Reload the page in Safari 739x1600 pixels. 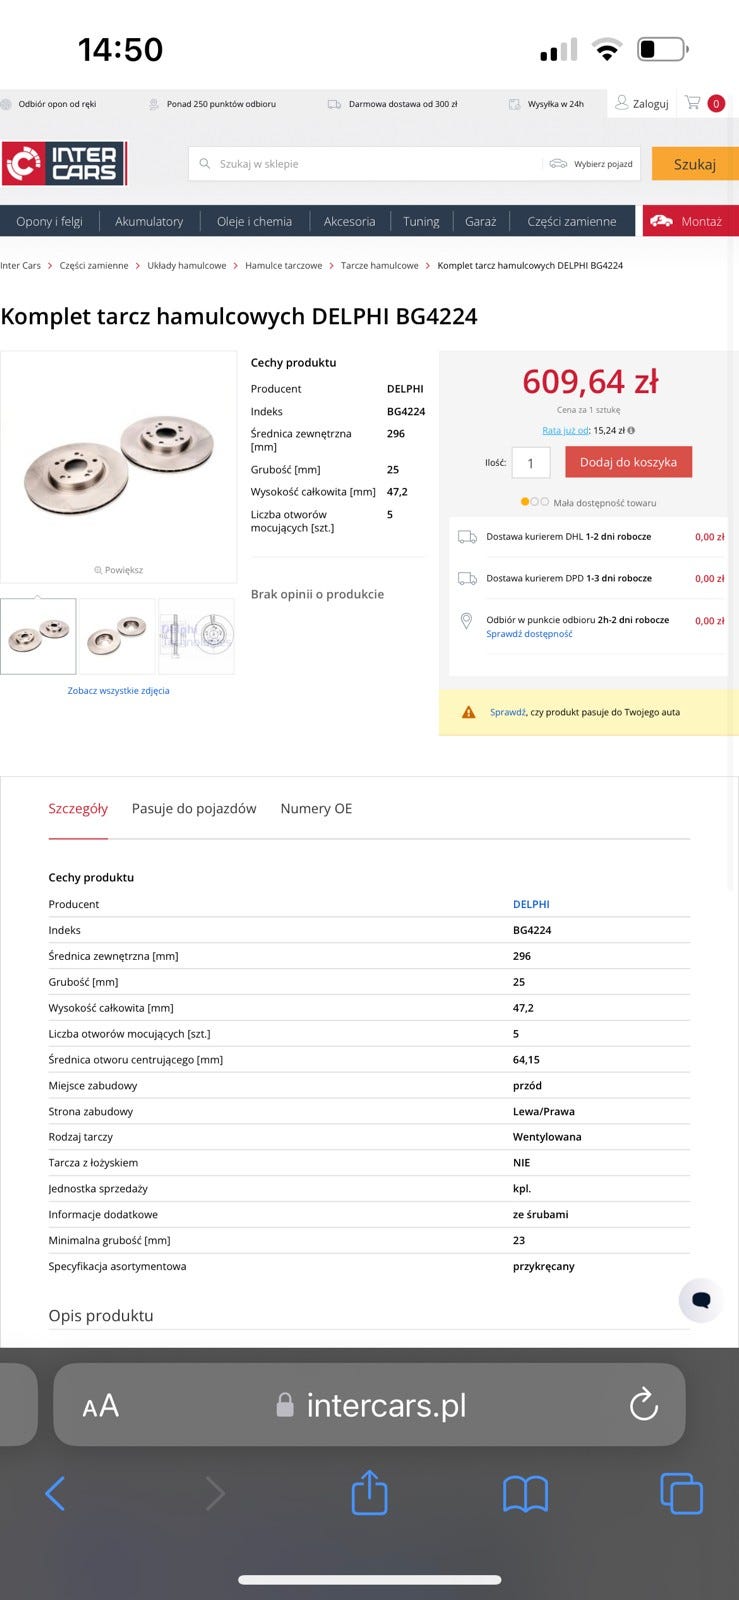(x=644, y=1405)
